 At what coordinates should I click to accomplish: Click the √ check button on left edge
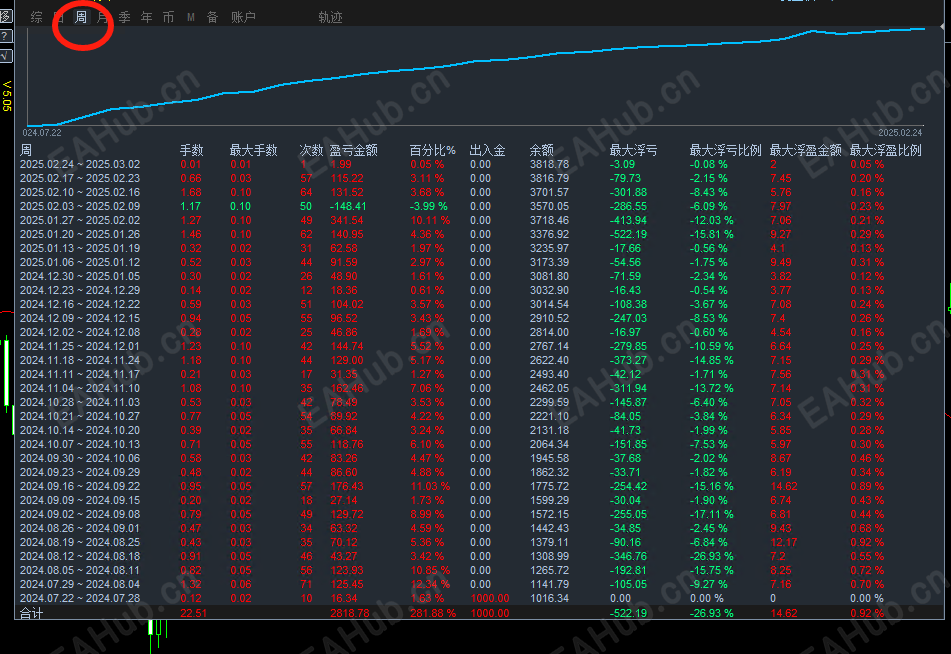pyautogui.click(x=5, y=56)
